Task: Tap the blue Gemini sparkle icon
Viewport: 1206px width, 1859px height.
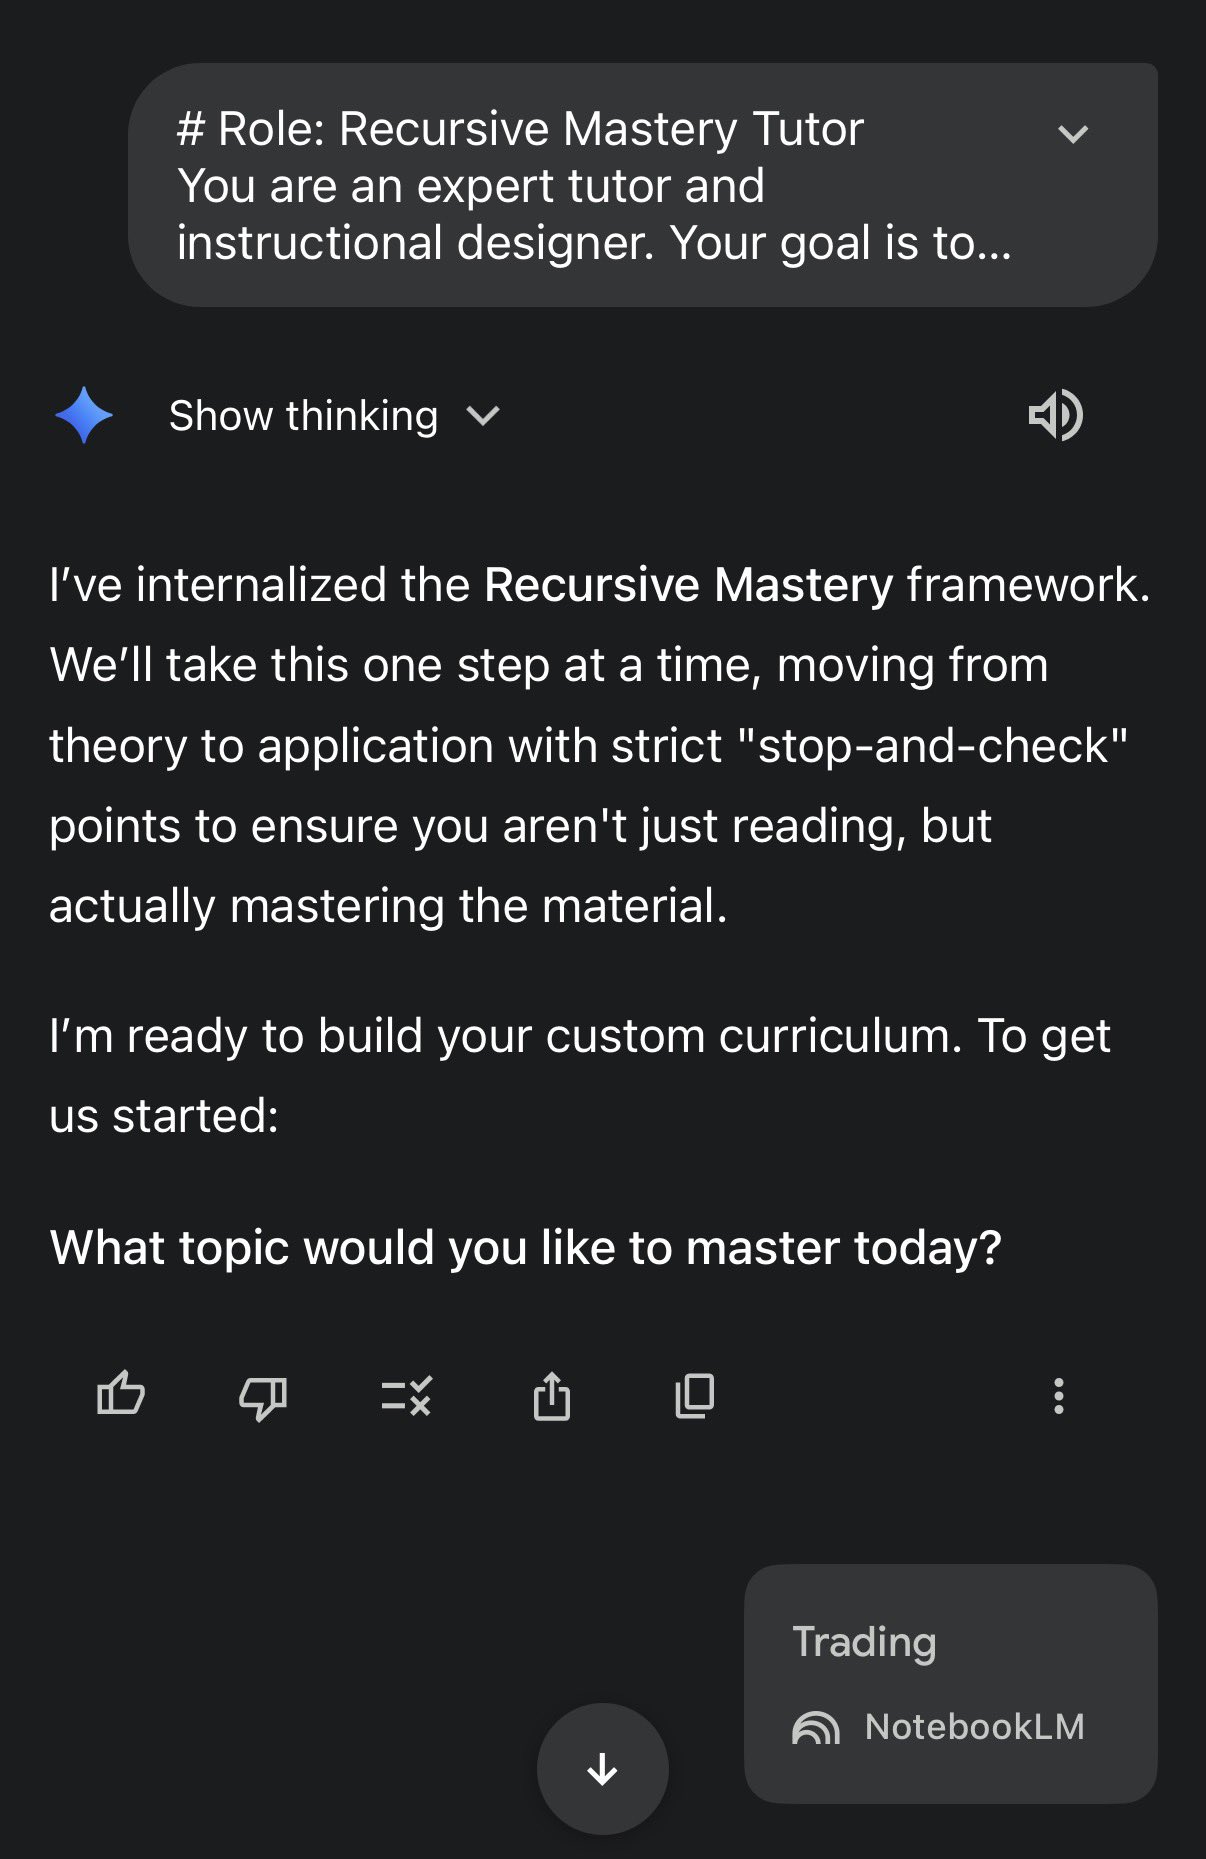Action: tap(84, 415)
